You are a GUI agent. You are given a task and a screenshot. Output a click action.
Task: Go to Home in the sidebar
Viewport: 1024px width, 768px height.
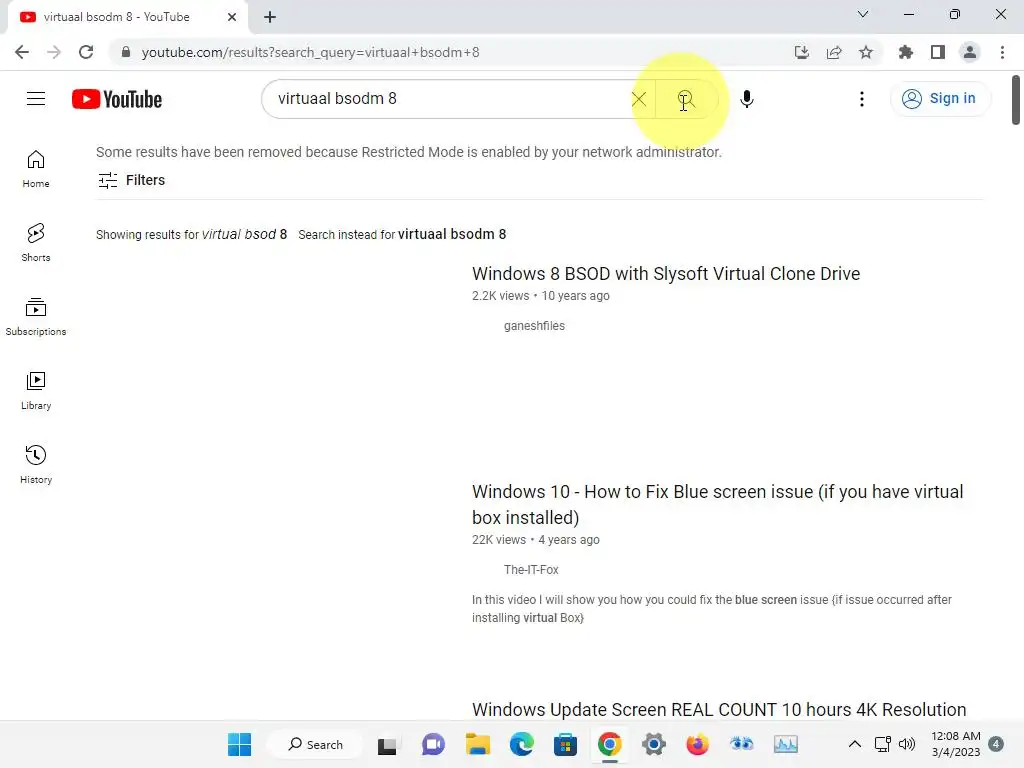point(36,168)
